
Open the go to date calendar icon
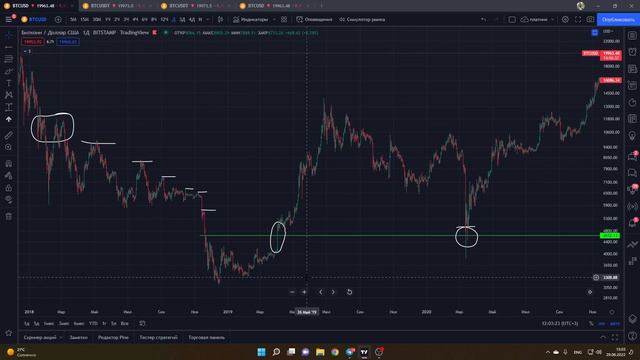[x=142, y=323]
